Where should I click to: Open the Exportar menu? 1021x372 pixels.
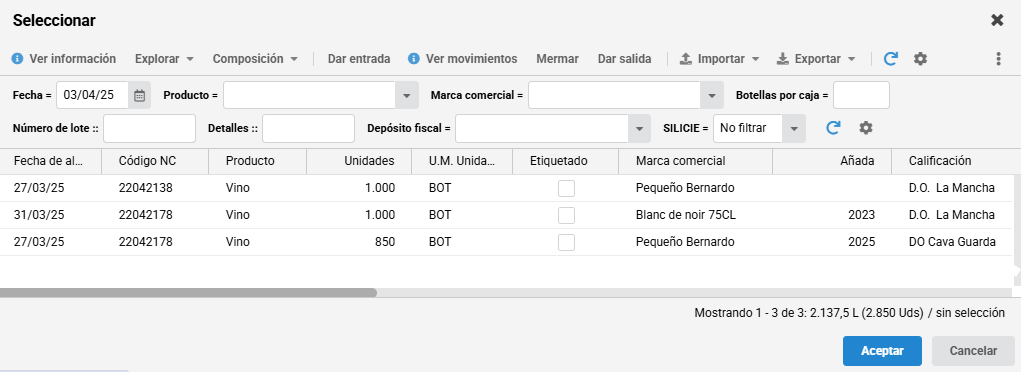click(x=816, y=59)
